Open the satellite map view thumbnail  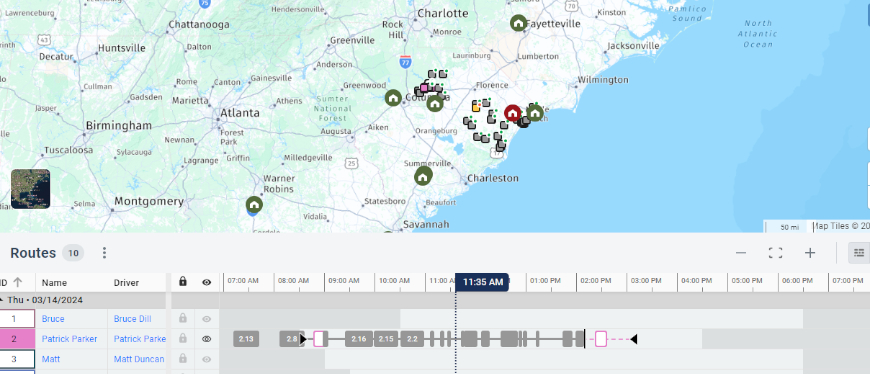[x=31, y=189]
